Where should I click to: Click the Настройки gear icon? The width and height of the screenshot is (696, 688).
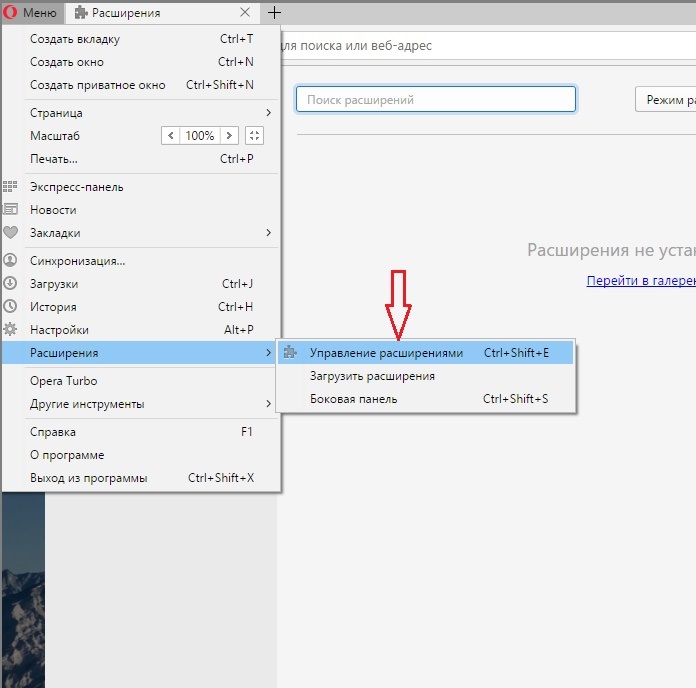point(10,329)
